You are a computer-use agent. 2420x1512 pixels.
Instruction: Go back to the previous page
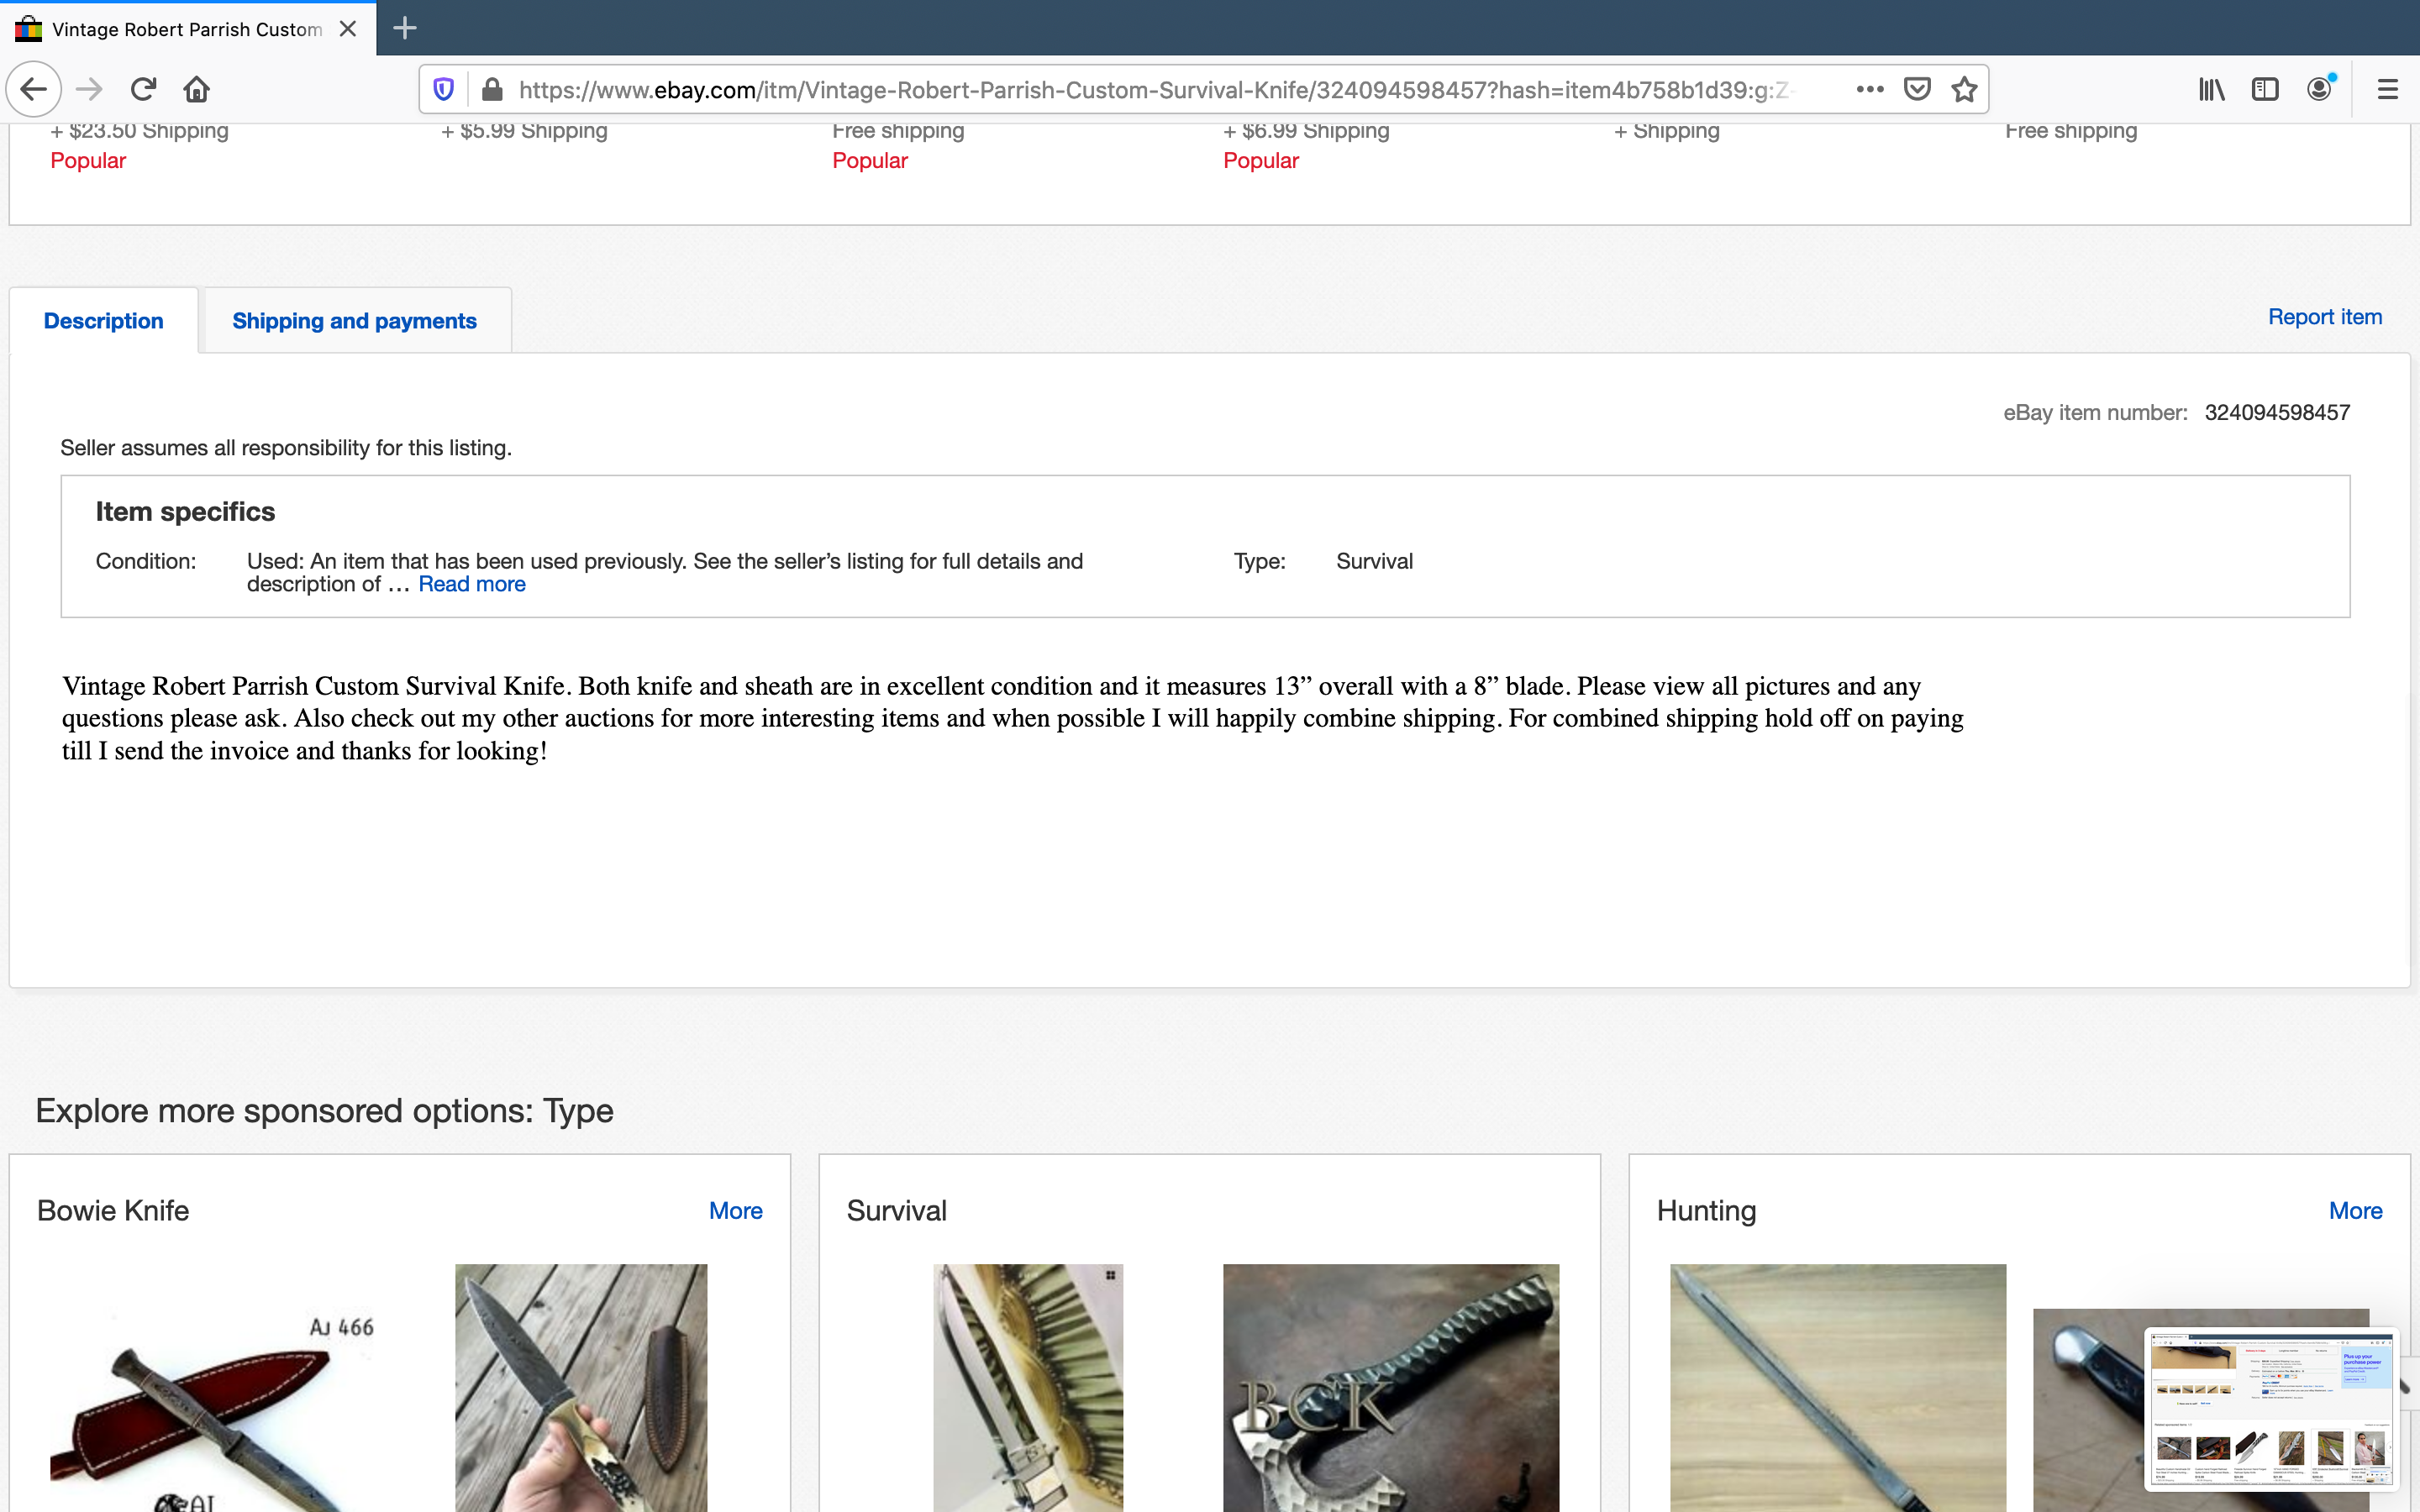click(34, 90)
